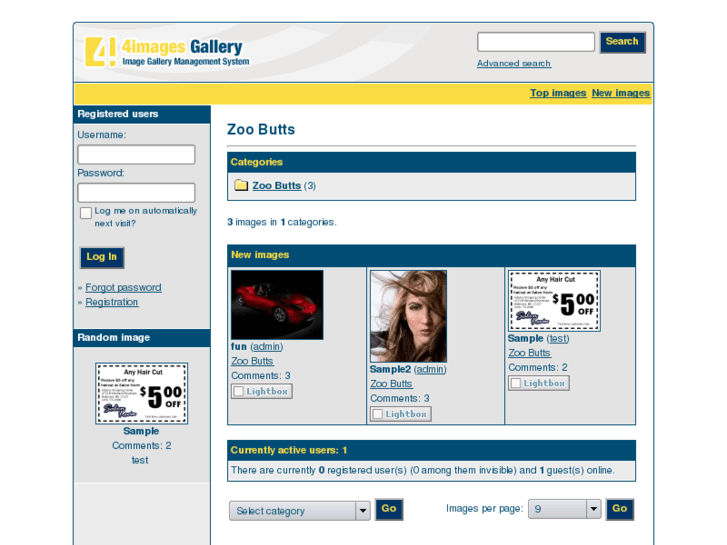The image size is (727, 545).
Task: Click the 4images Gallery logo
Action: (x=167, y=52)
